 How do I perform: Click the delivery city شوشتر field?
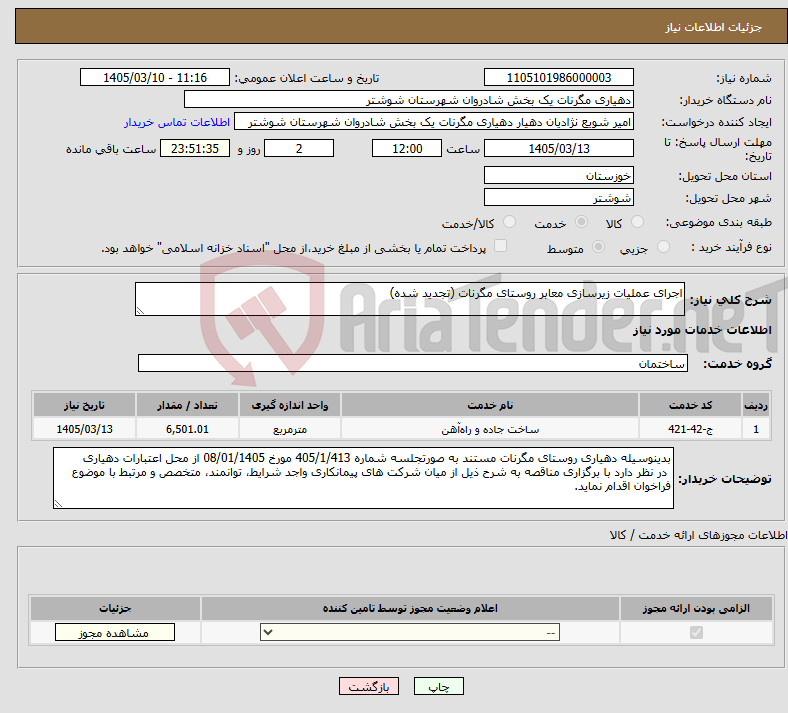(x=558, y=197)
